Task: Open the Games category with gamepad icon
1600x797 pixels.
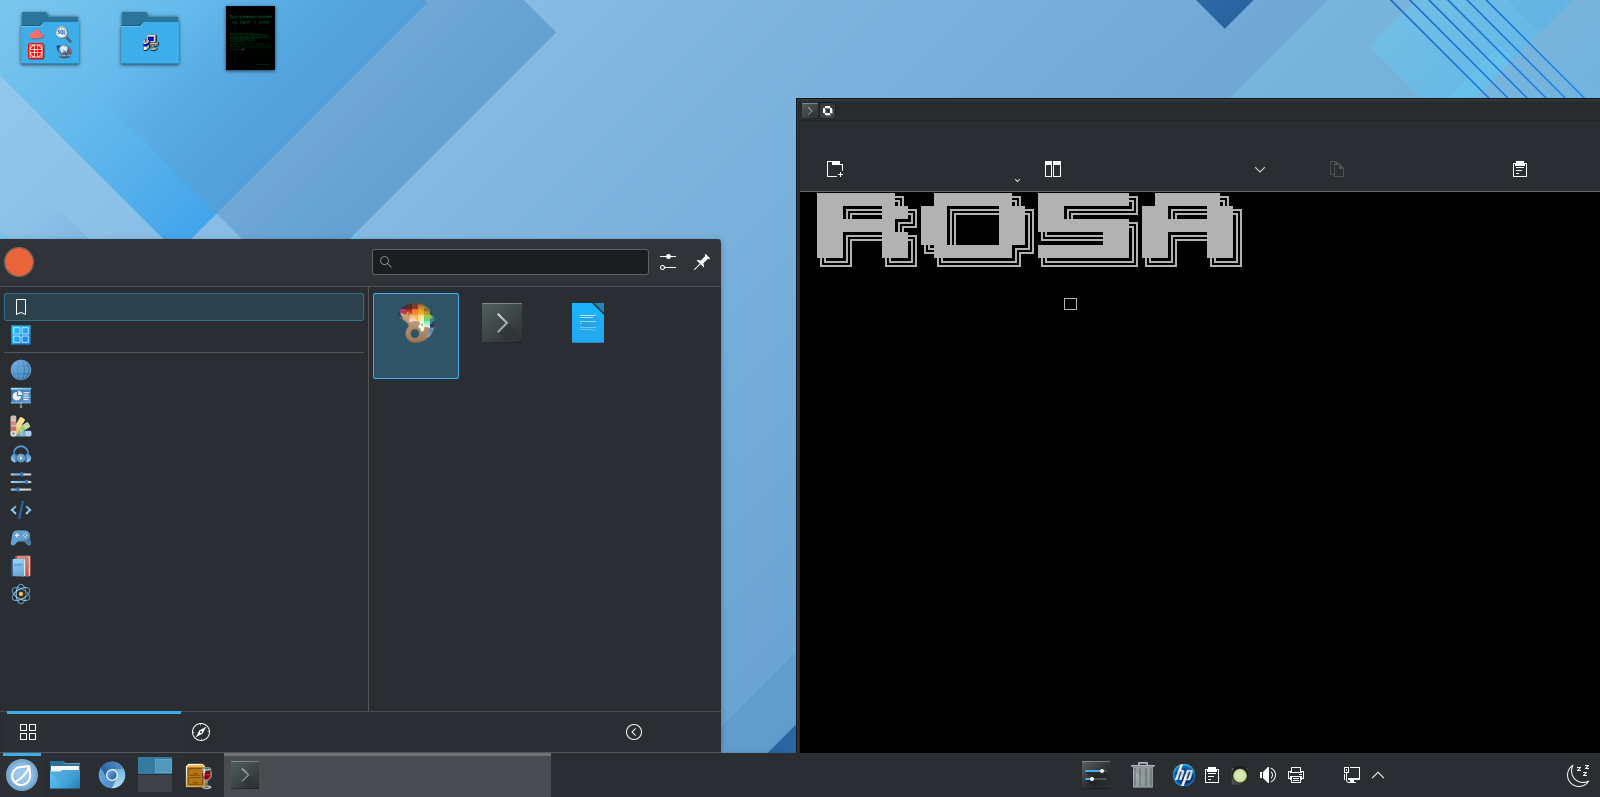Action: (x=21, y=538)
